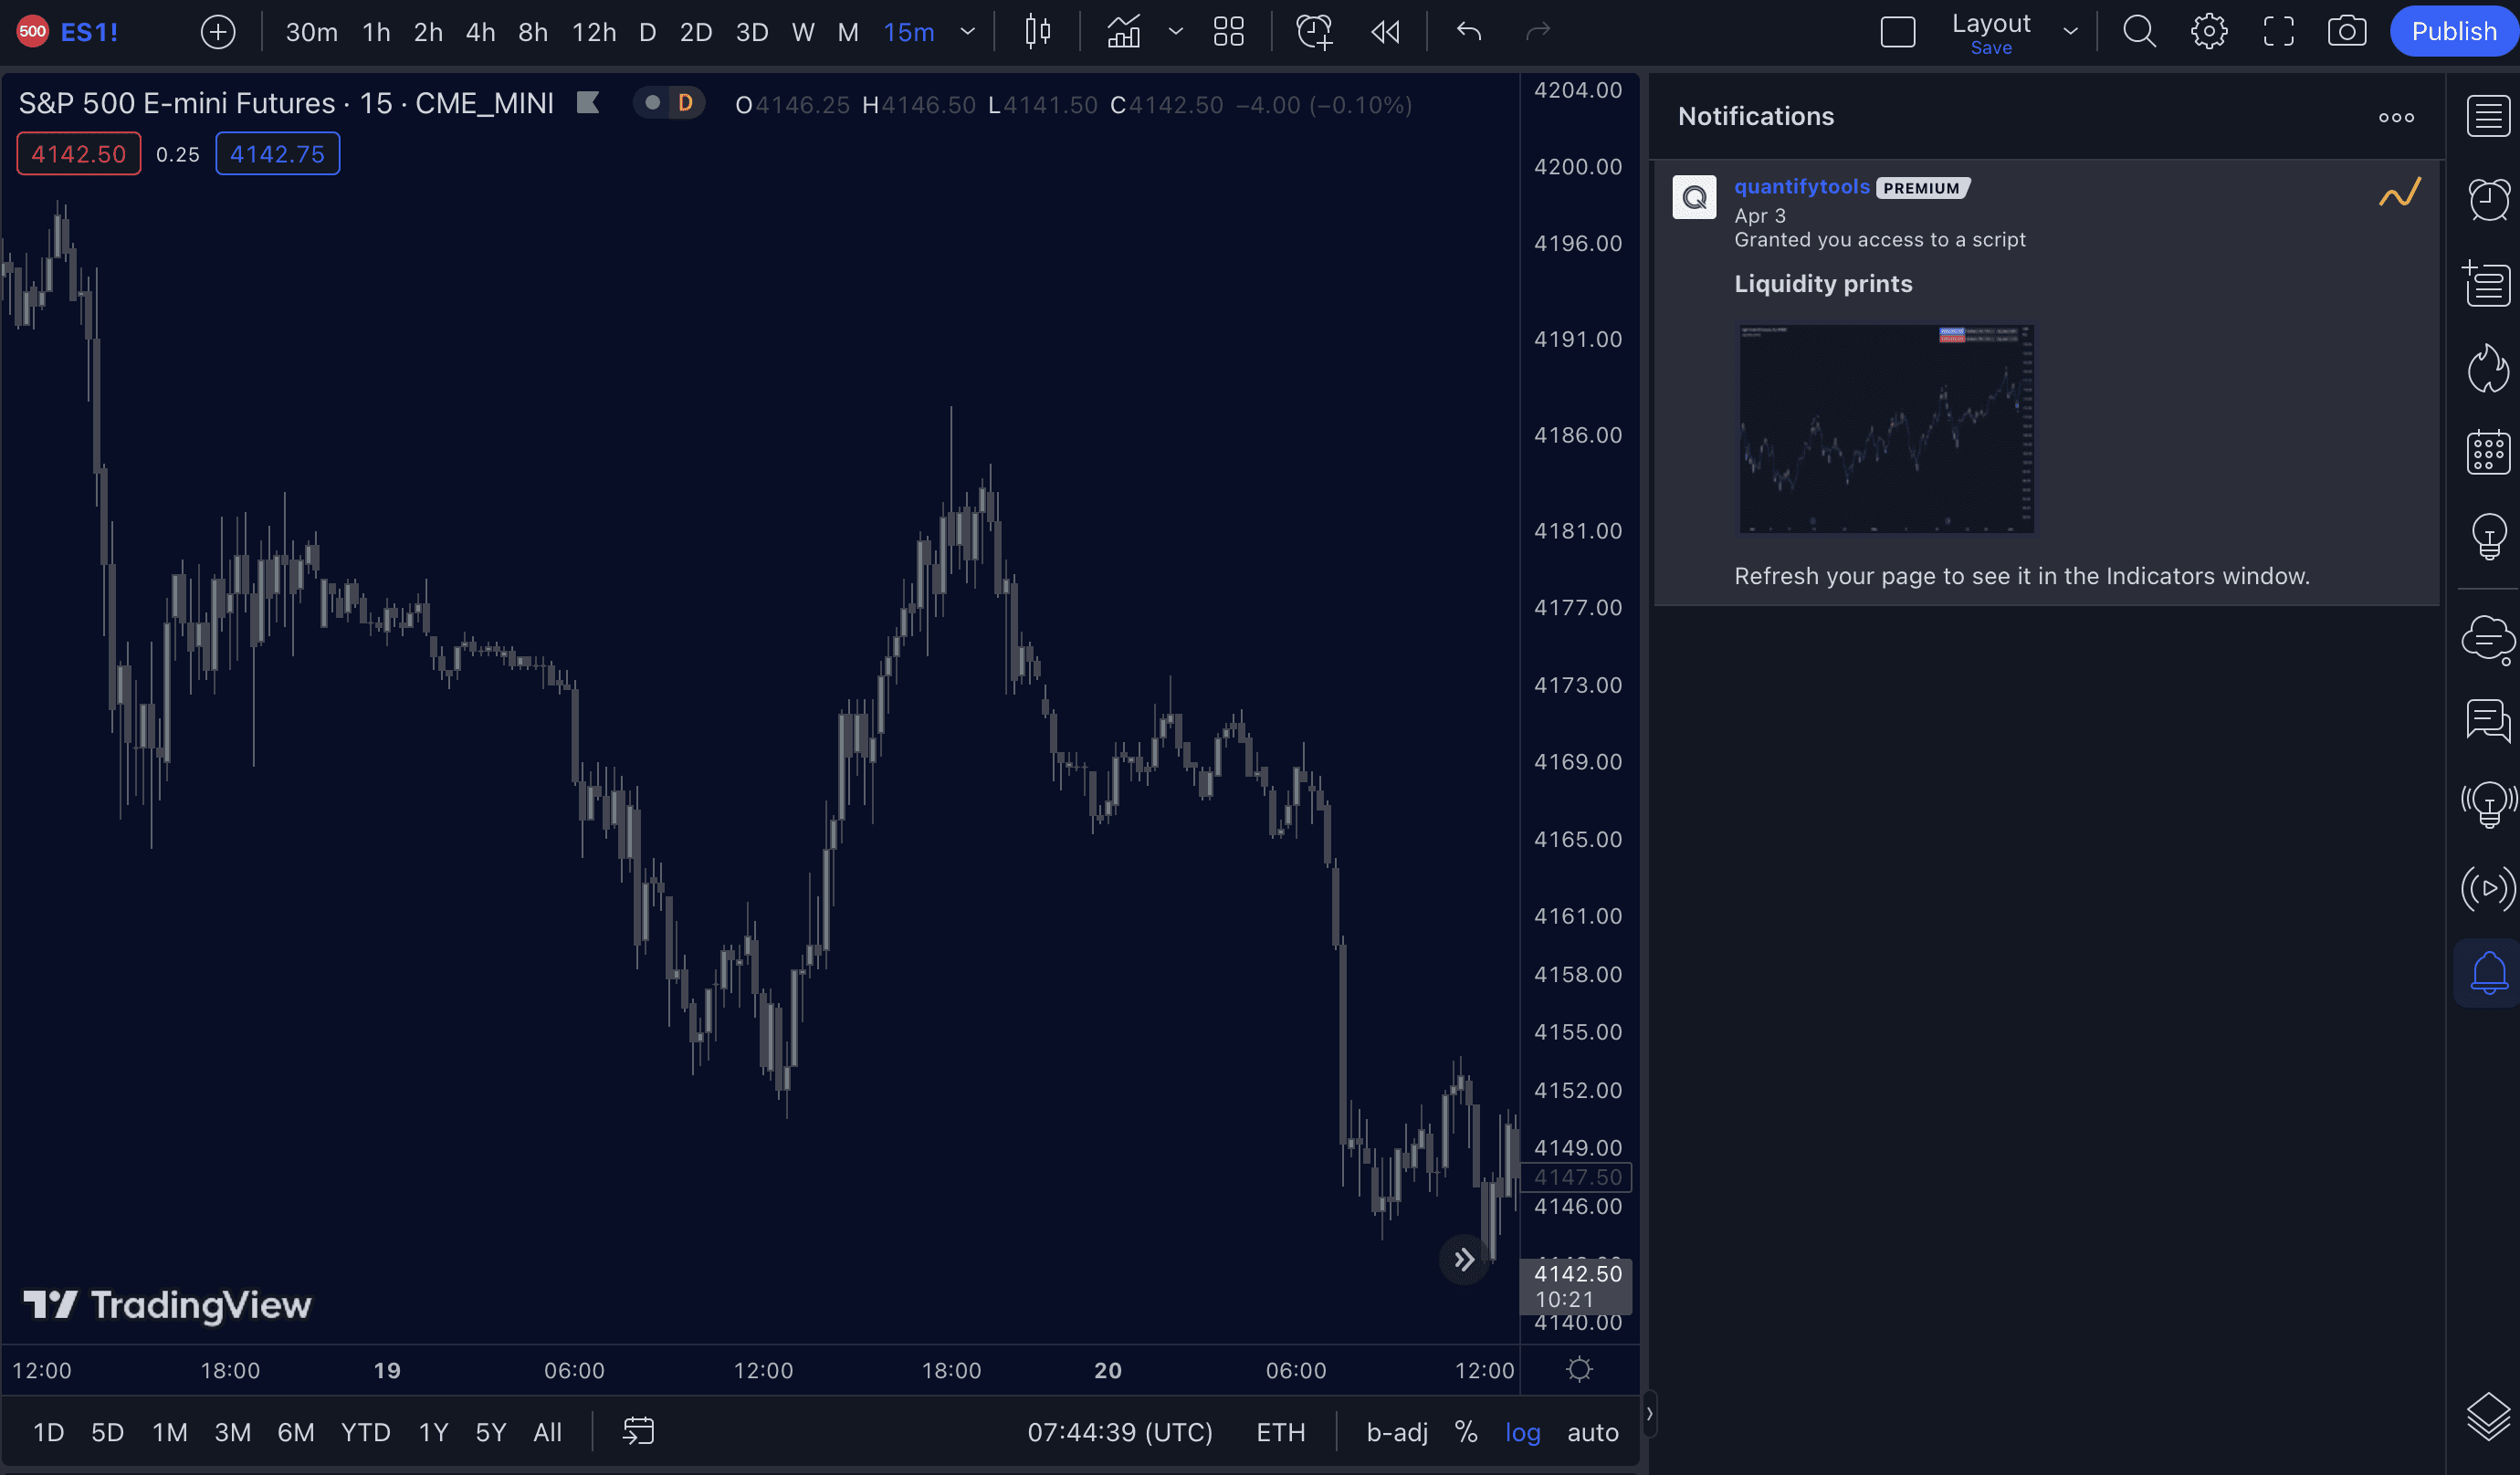Screen dimensions: 2520x1475
Task: Toggle auto scale option
Action: tap(1592, 1432)
